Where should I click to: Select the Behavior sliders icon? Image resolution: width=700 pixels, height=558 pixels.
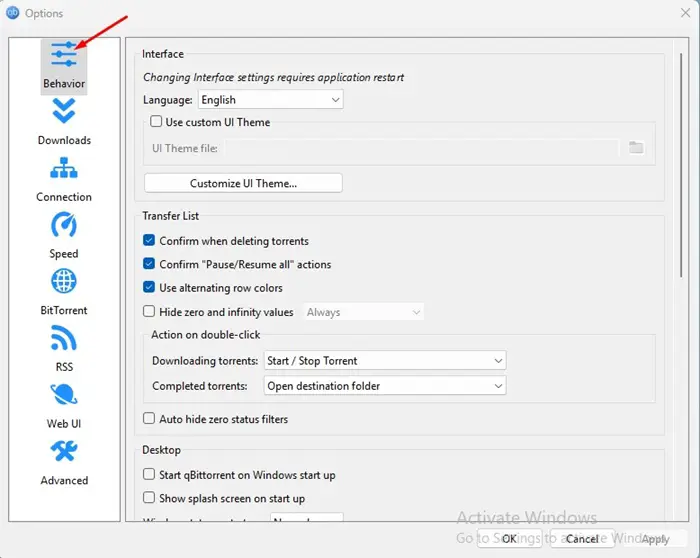pyautogui.click(x=64, y=54)
